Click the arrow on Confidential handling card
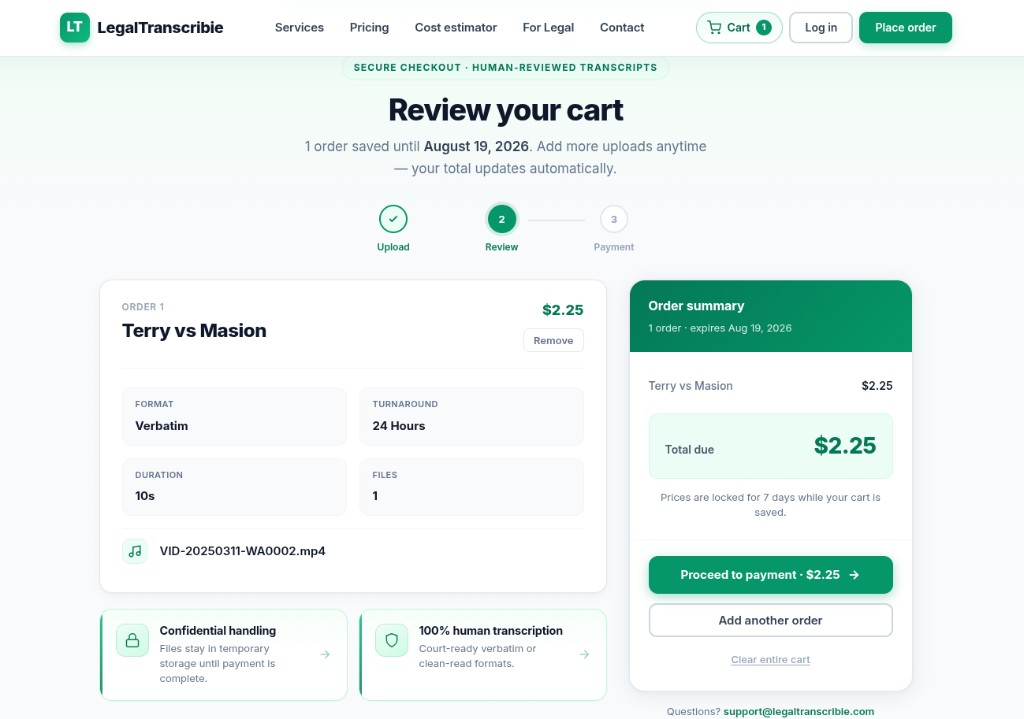Screen dimensions: 1024x719 (x=325, y=654)
